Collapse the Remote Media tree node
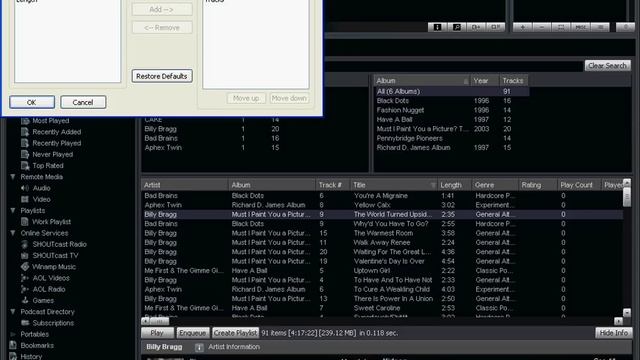640x360 pixels. click(13, 177)
